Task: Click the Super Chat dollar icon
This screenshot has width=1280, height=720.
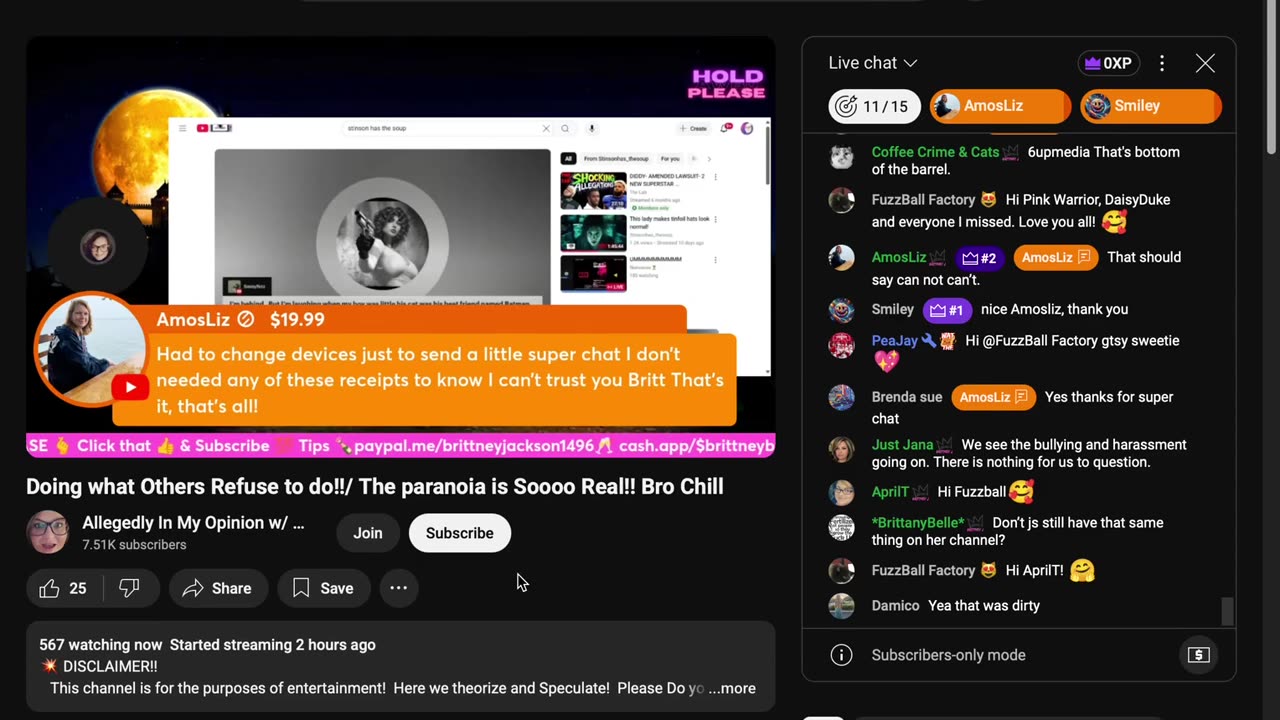Action: pos(1198,655)
